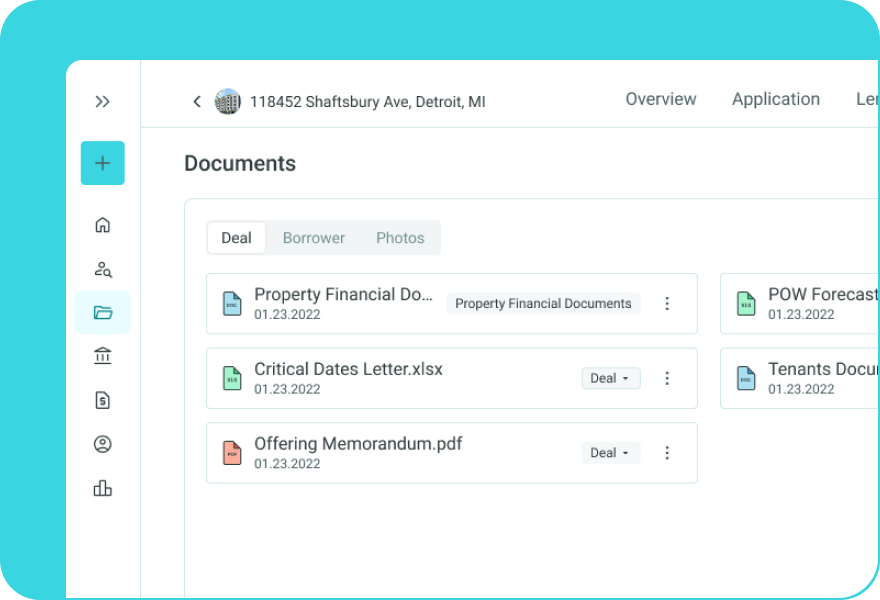Select the open folder documents icon

click(x=103, y=312)
